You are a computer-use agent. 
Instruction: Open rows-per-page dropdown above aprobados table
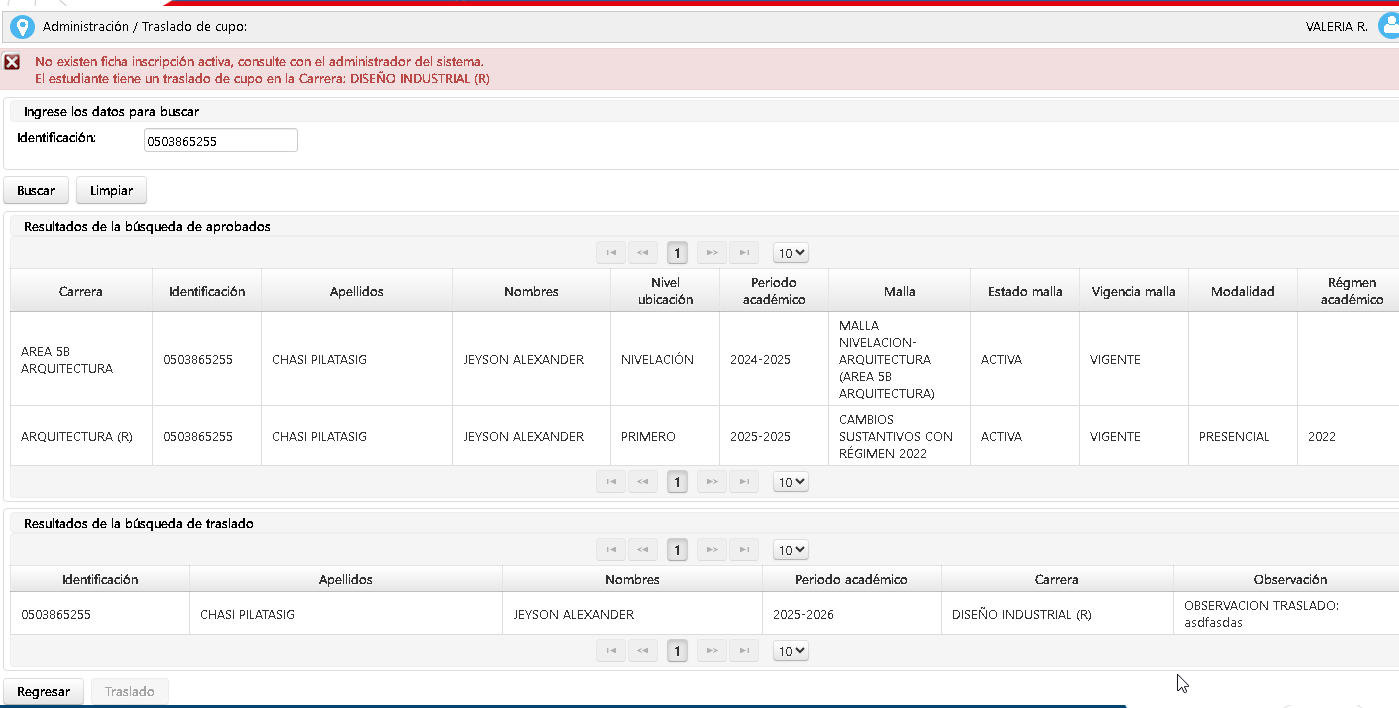click(790, 253)
